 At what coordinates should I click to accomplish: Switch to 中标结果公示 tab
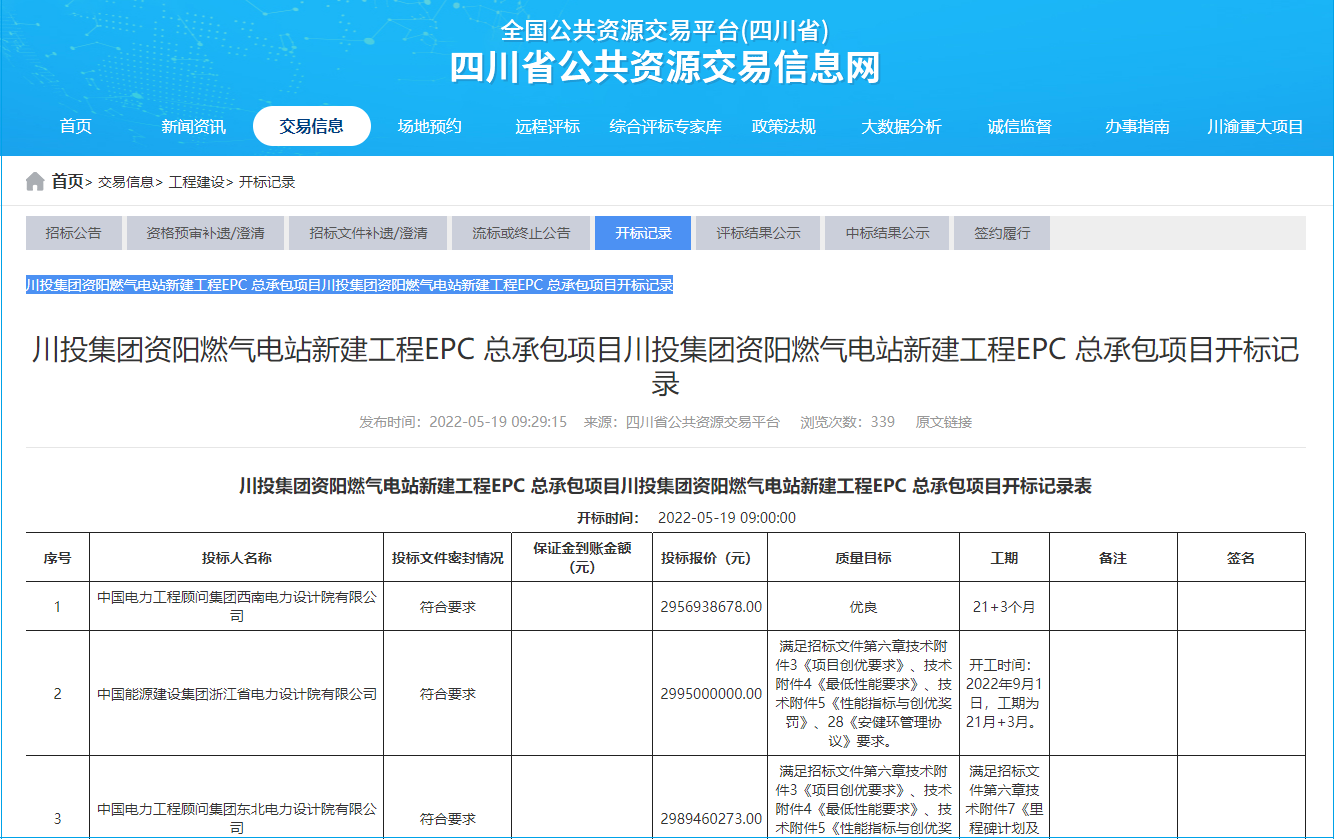pos(887,233)
